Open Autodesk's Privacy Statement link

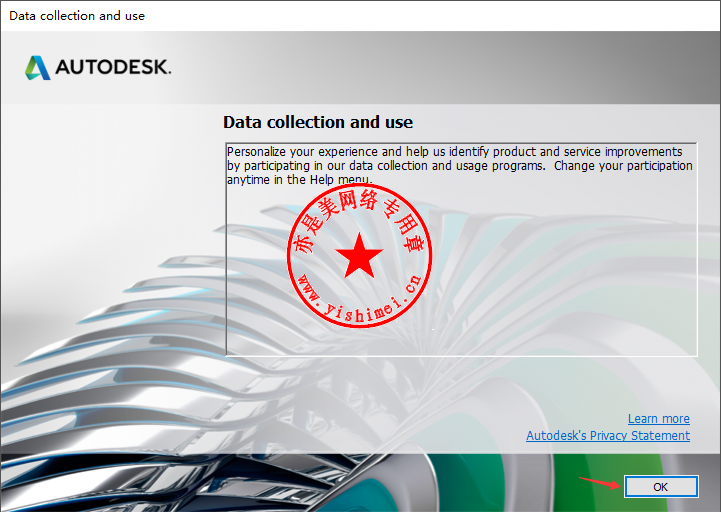pyautogui.click(x=608, y=435)
